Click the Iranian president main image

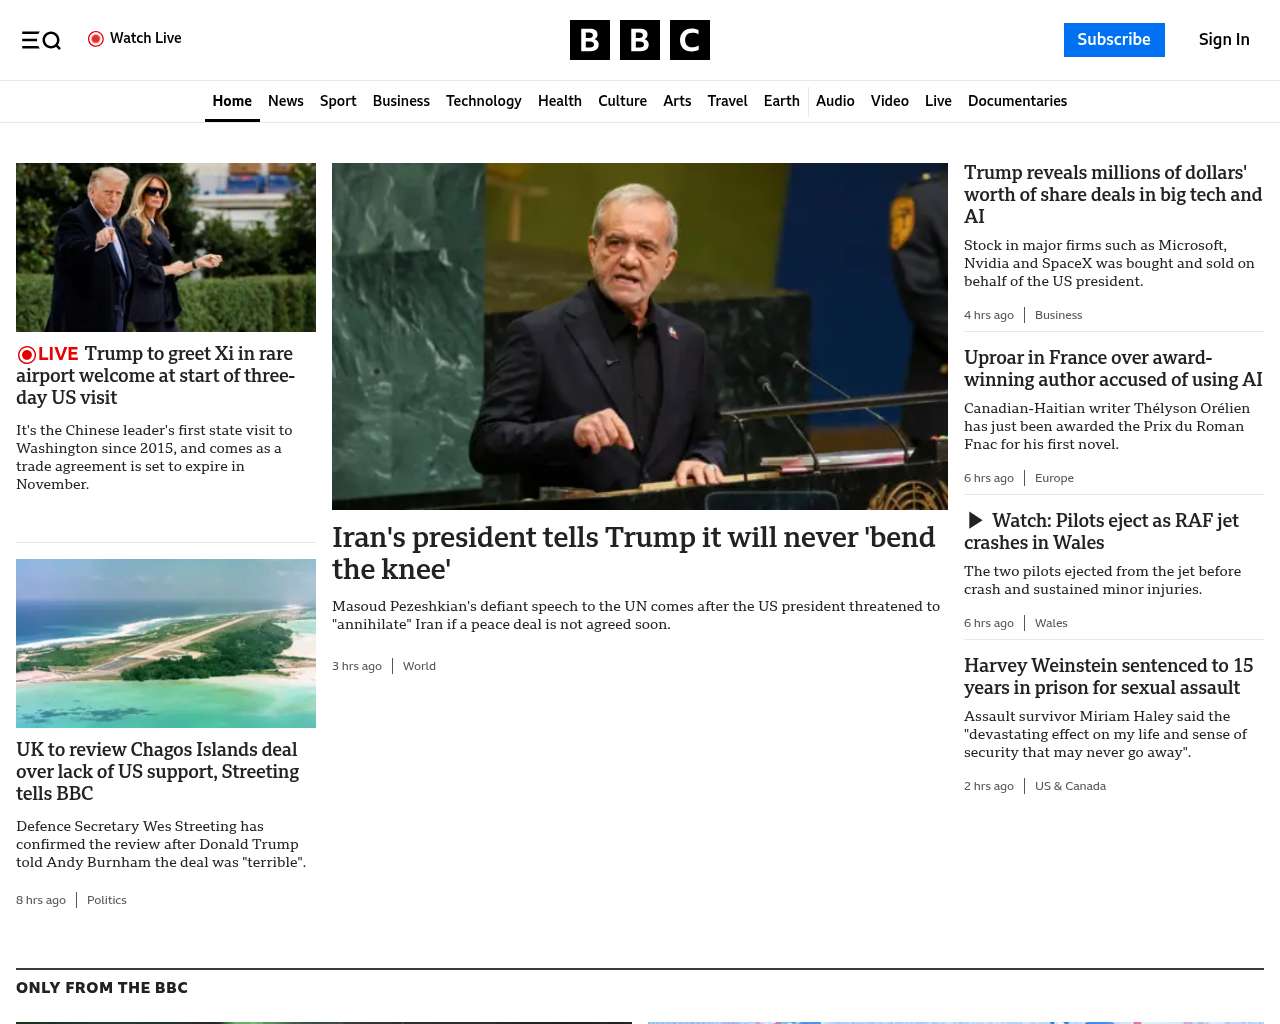(x=640, y=336)
